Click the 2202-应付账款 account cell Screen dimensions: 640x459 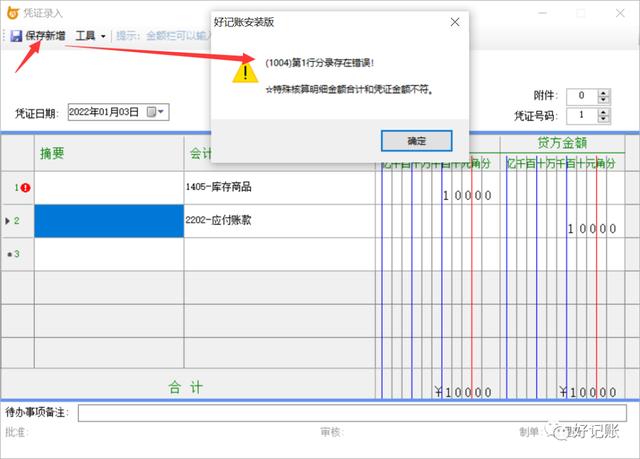tap(280, 221)
